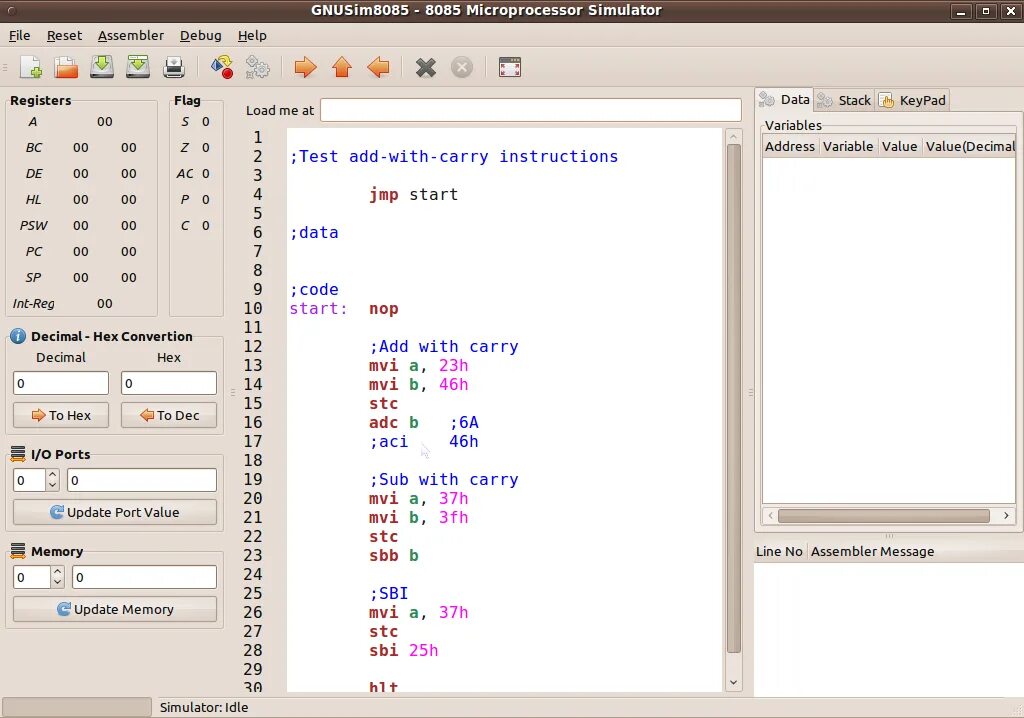Increase the Memory address spinner
This screenshot has height=718, width=1024.
57,572
